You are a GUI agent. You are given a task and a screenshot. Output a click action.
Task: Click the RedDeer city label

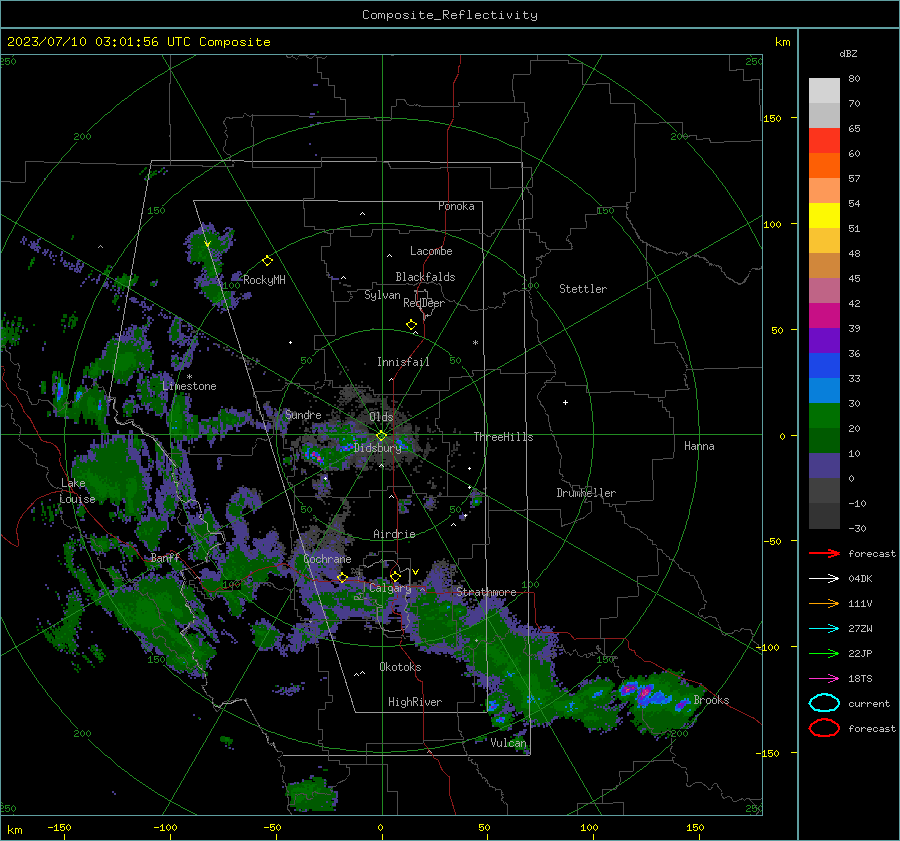pos(424,303)
